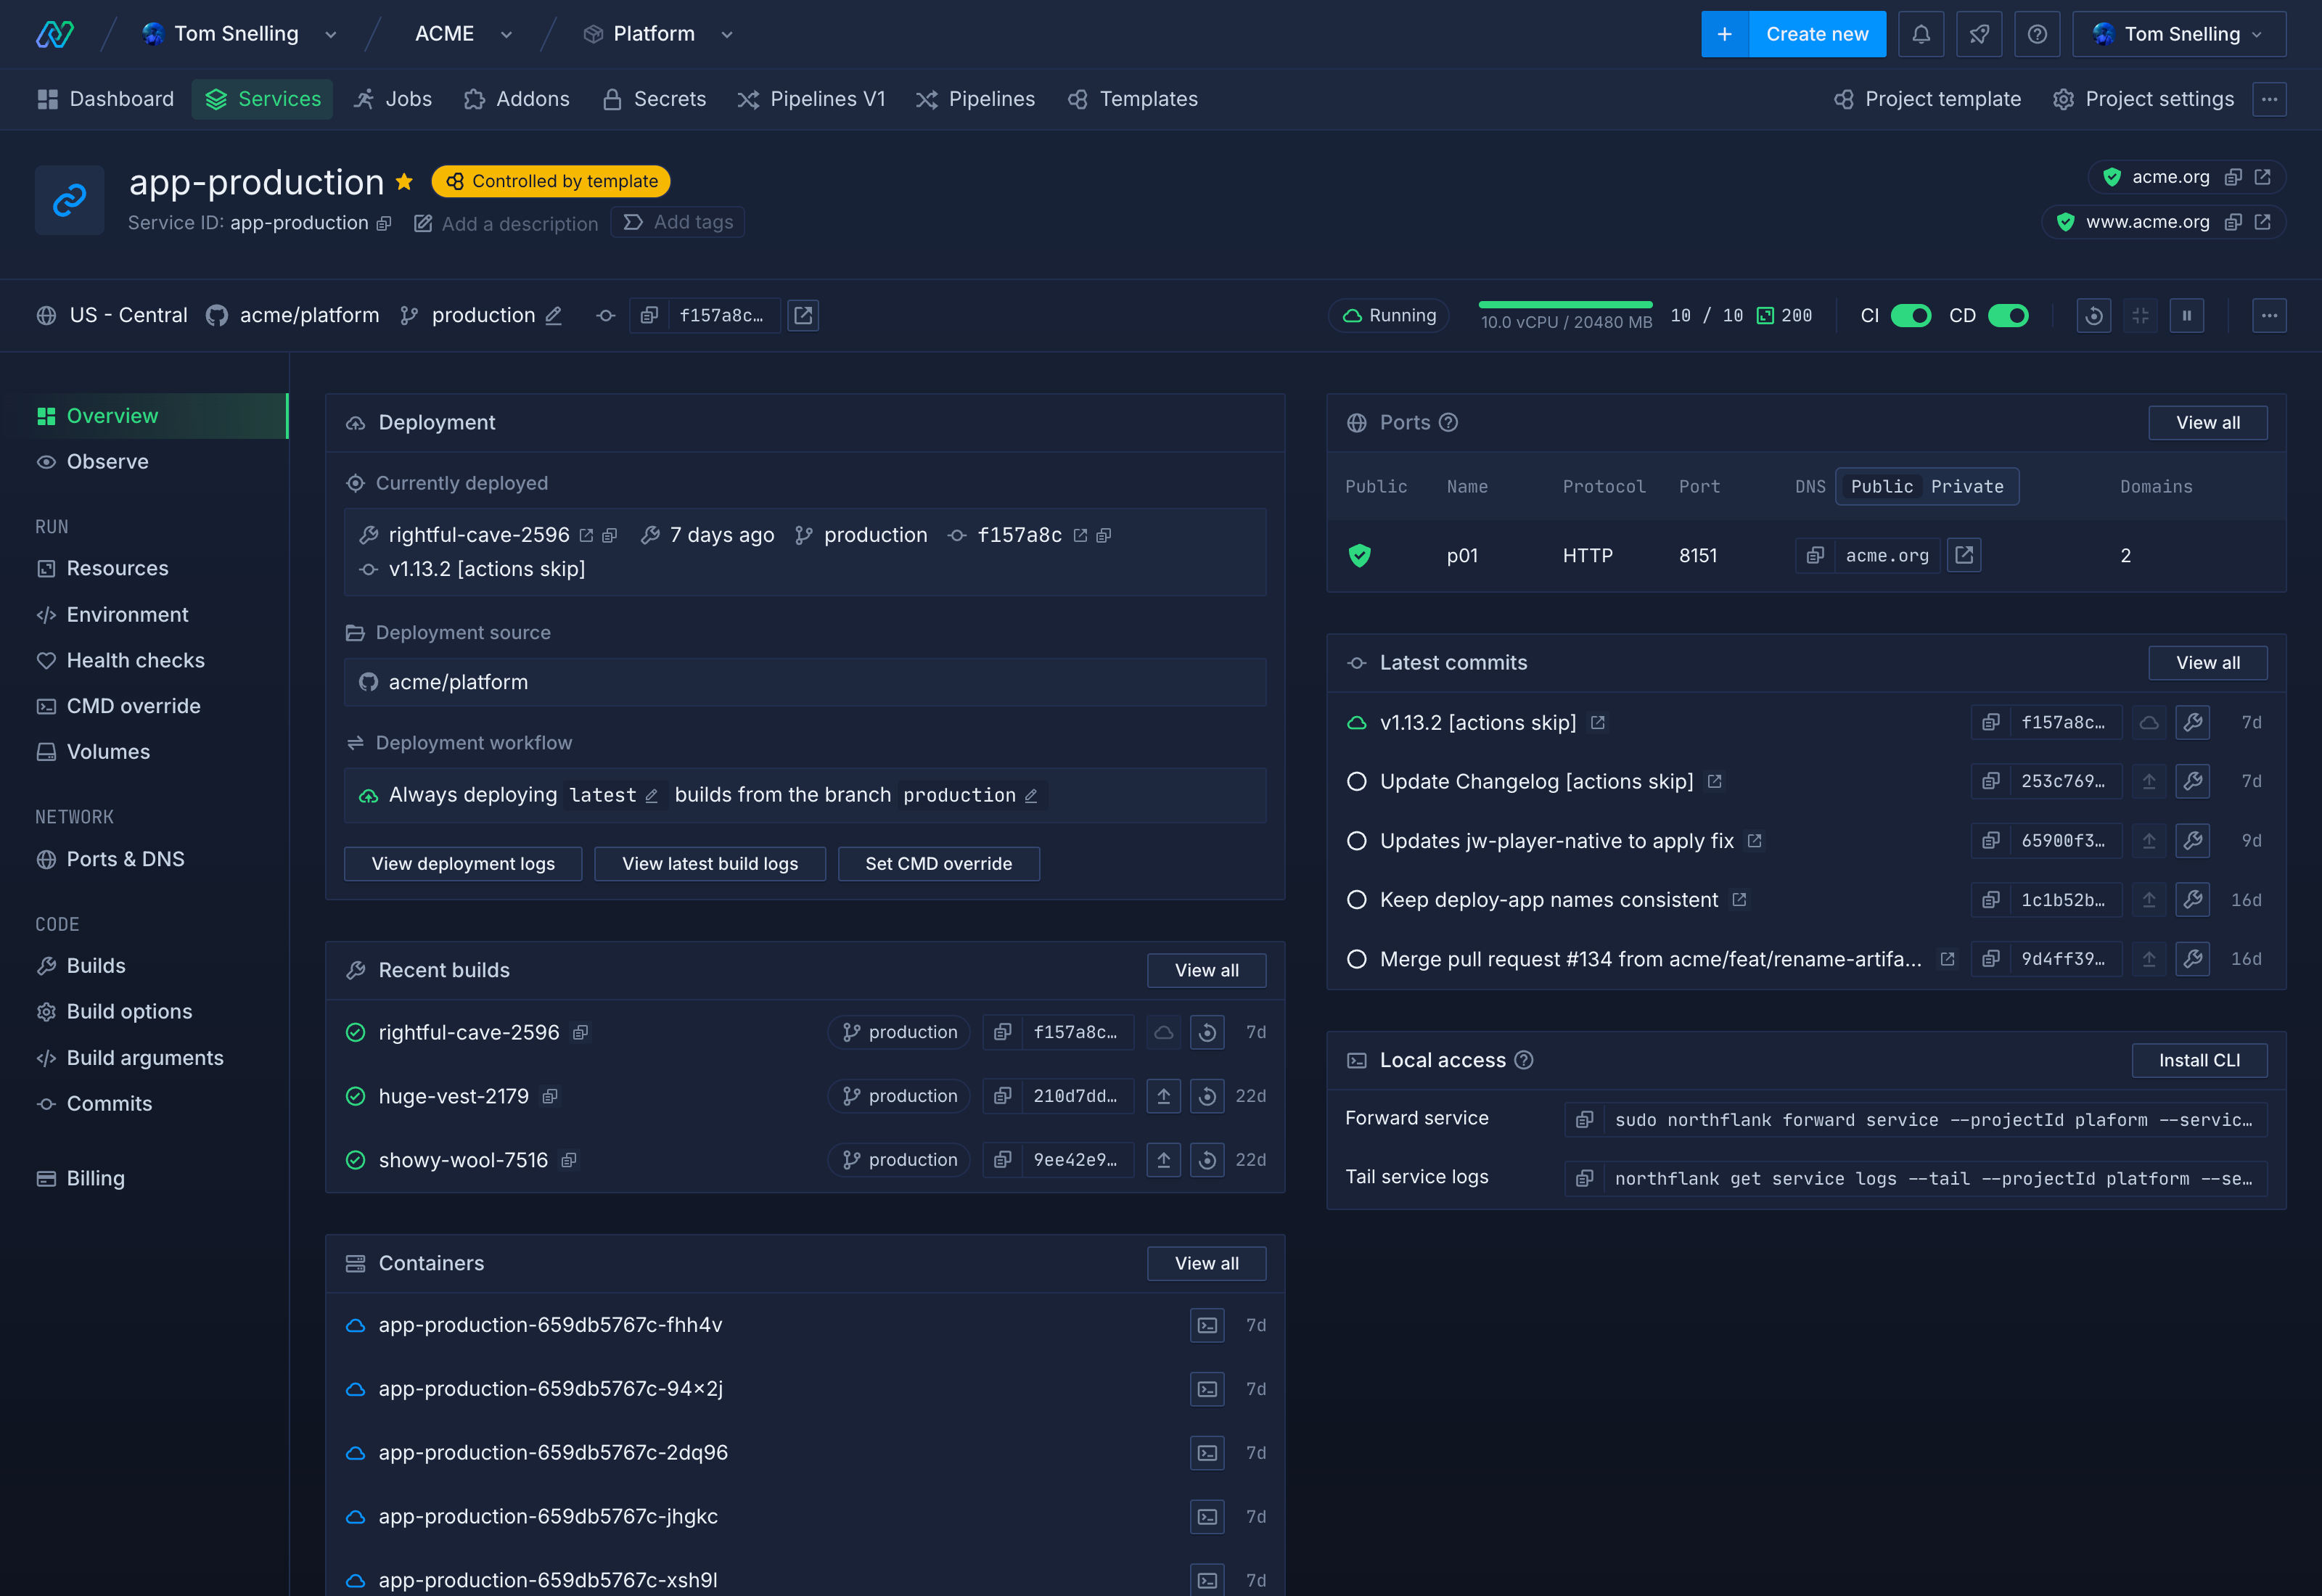Click View deployment logs button
Viewport: 2322px width, 1596px height.
pos(462,864)
